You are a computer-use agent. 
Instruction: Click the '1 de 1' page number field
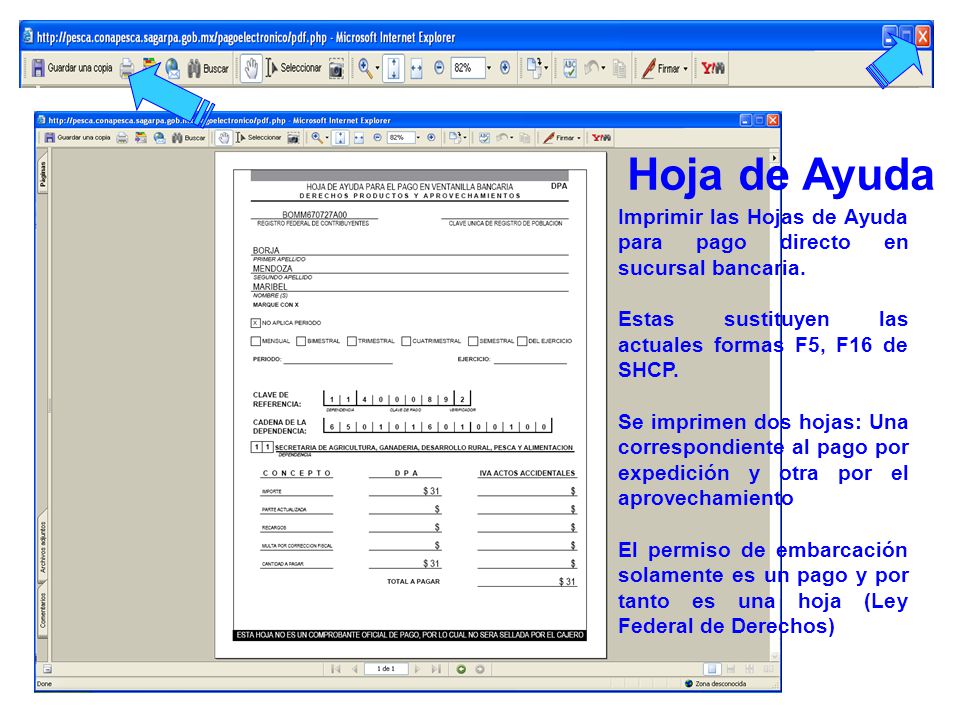pyautogui.click(x=386, y=669)
